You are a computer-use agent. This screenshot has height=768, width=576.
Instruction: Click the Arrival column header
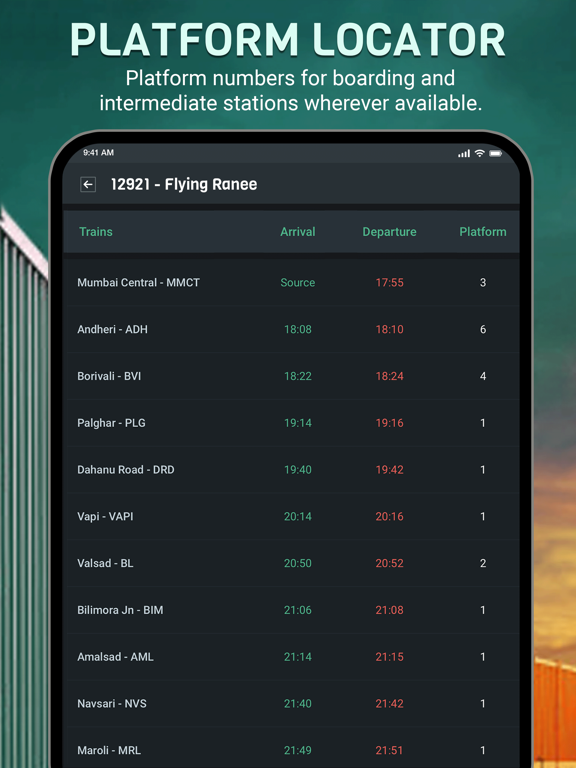(298, 232)
